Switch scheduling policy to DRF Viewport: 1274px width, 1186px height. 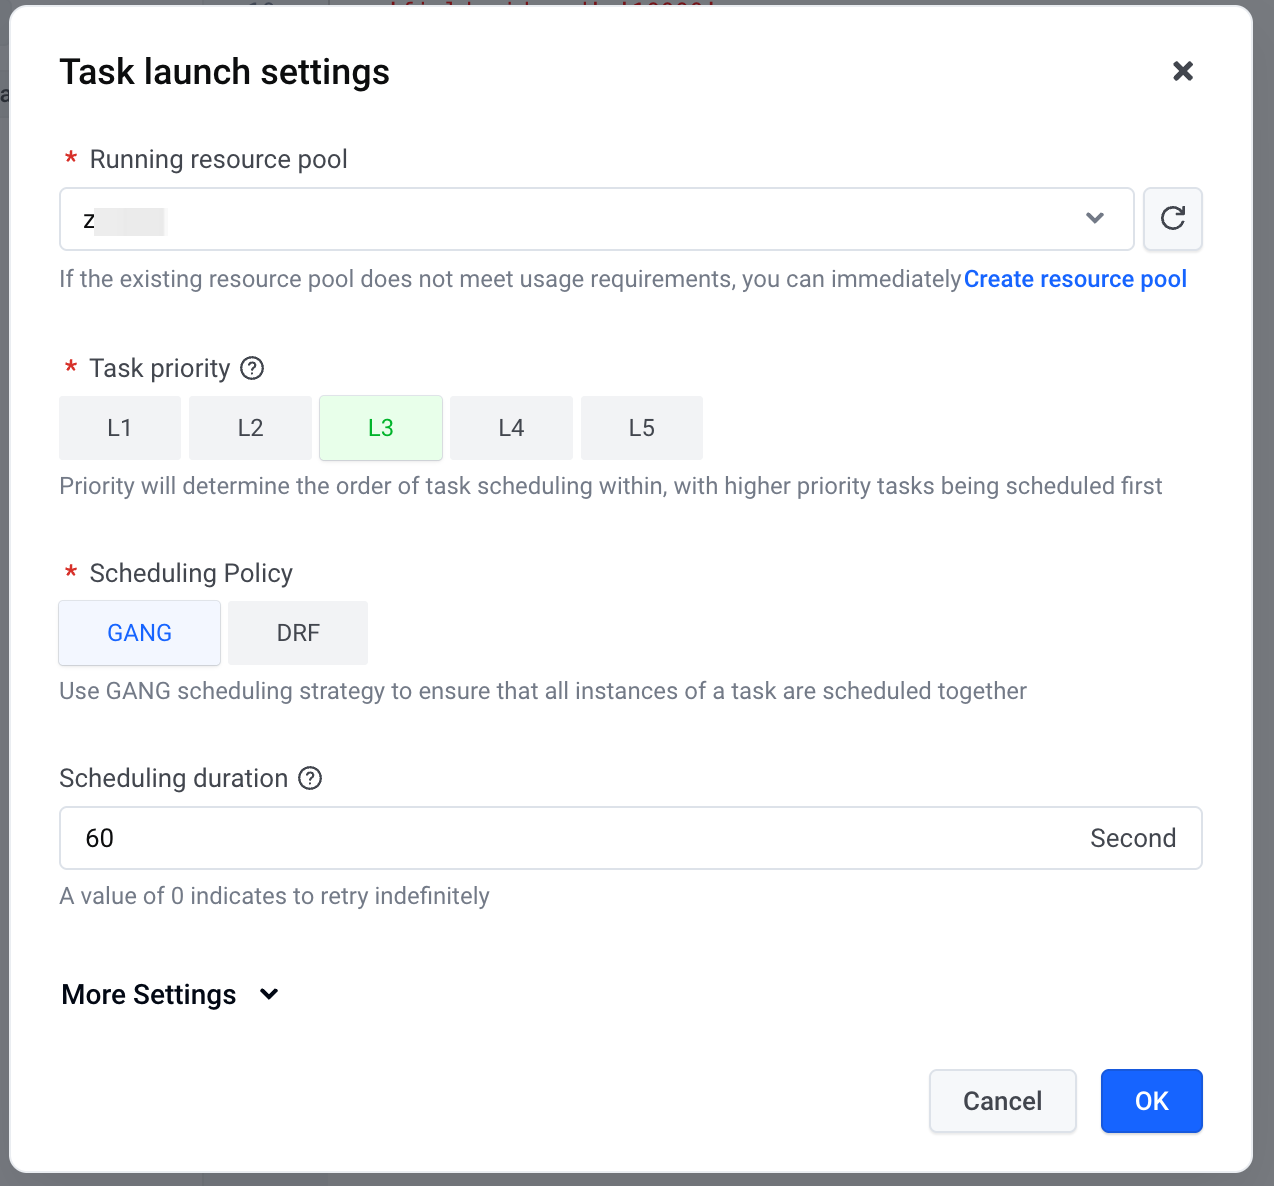(x=298, y=633)
